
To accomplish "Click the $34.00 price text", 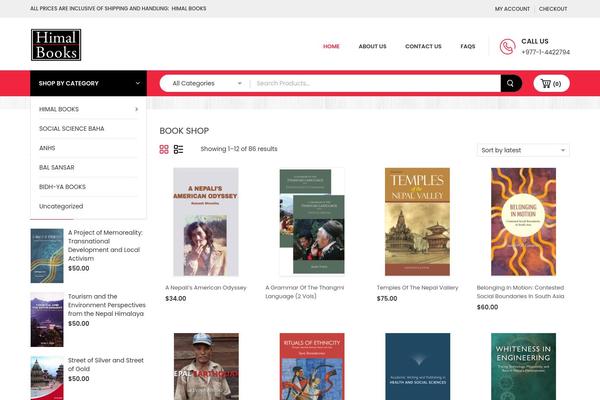I will point(176,299).
